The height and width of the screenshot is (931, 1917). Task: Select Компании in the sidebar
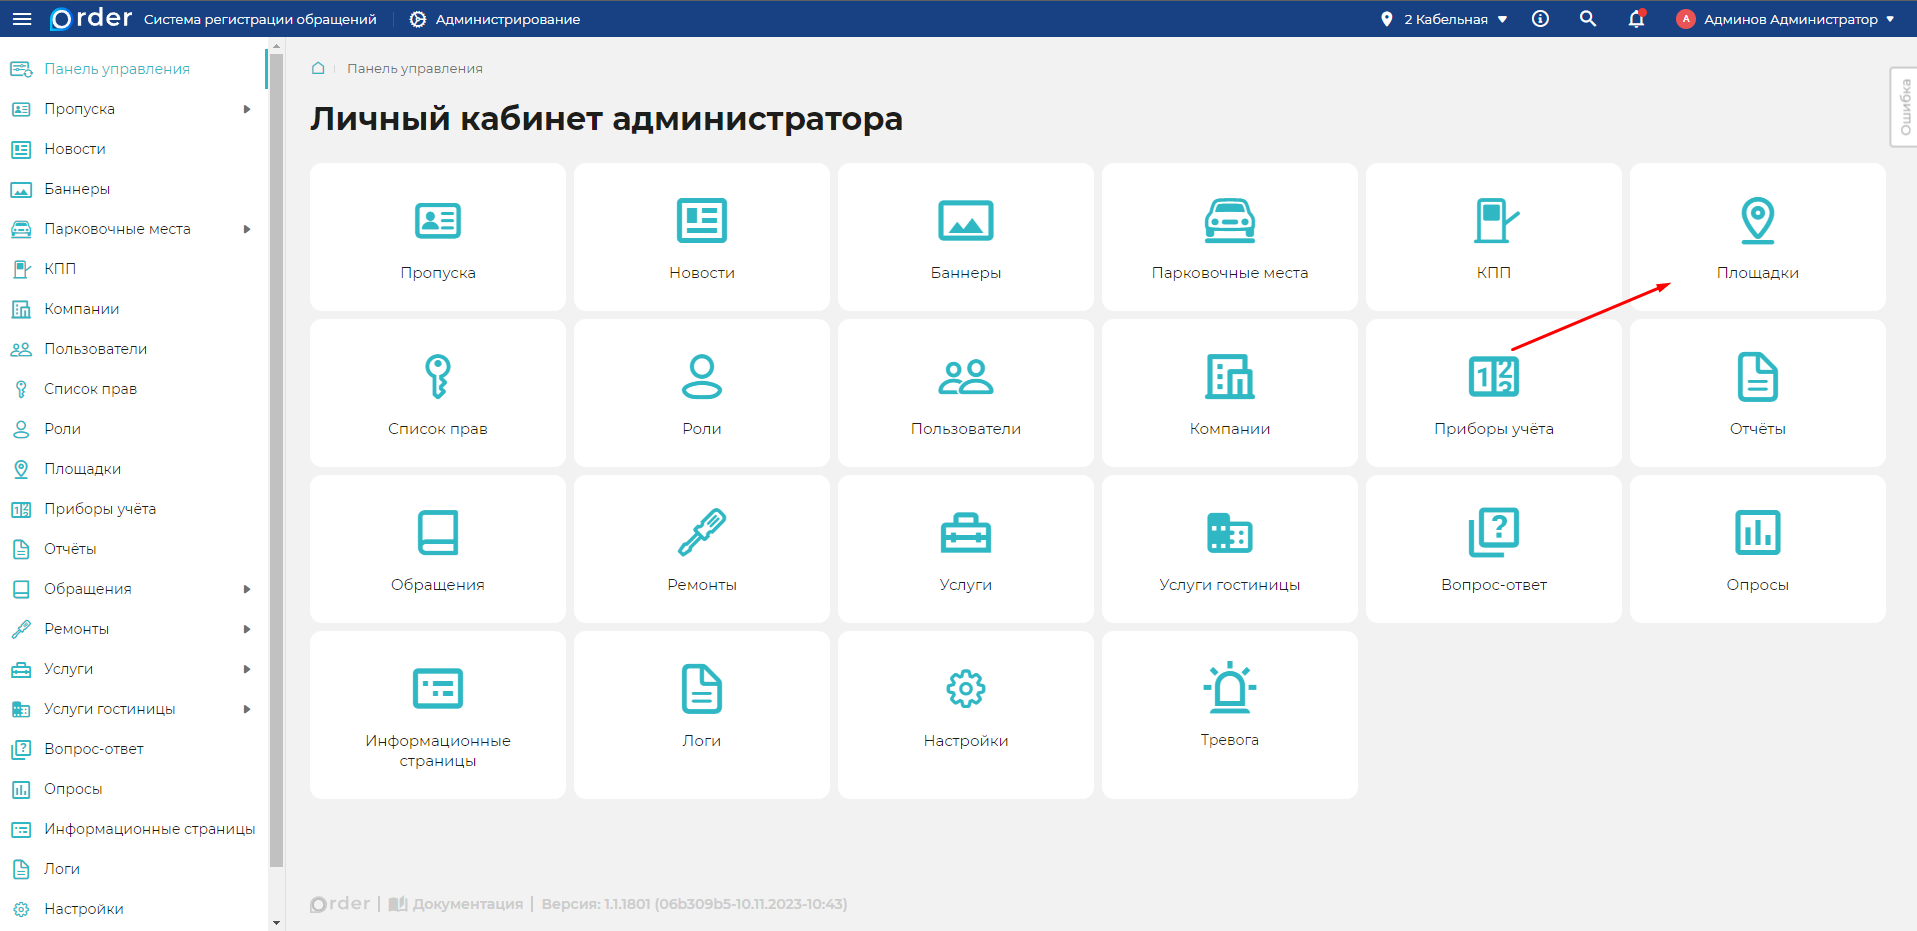pos(81,309)
